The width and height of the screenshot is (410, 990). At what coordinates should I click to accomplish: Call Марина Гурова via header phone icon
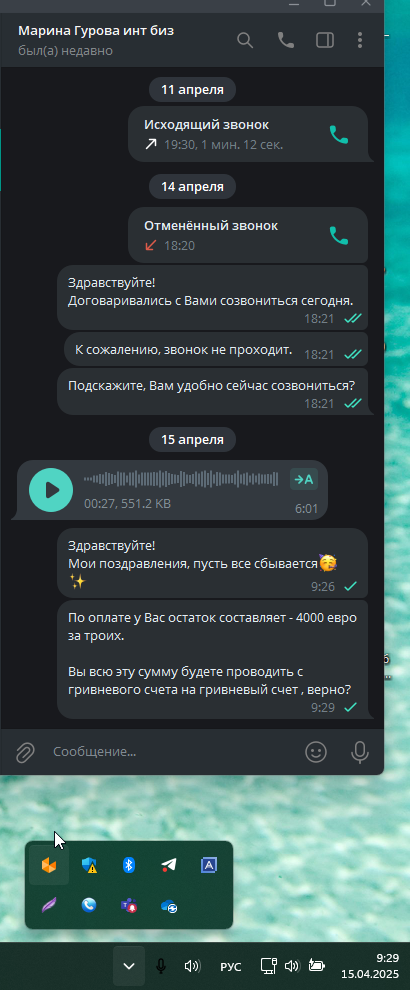click(286, 40)
